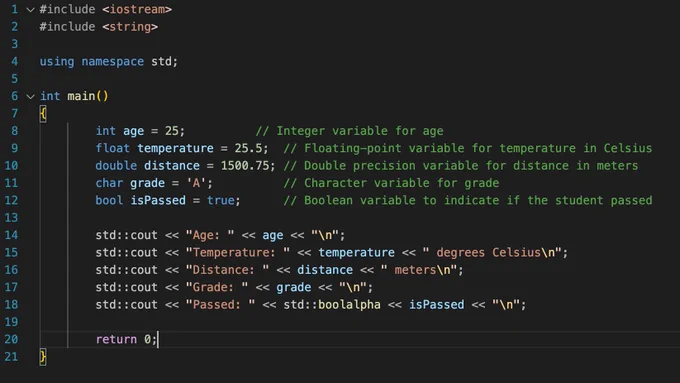Place cursor on opening brace line 7
This screenshot has width=680, height=383.
click(43, 114)
